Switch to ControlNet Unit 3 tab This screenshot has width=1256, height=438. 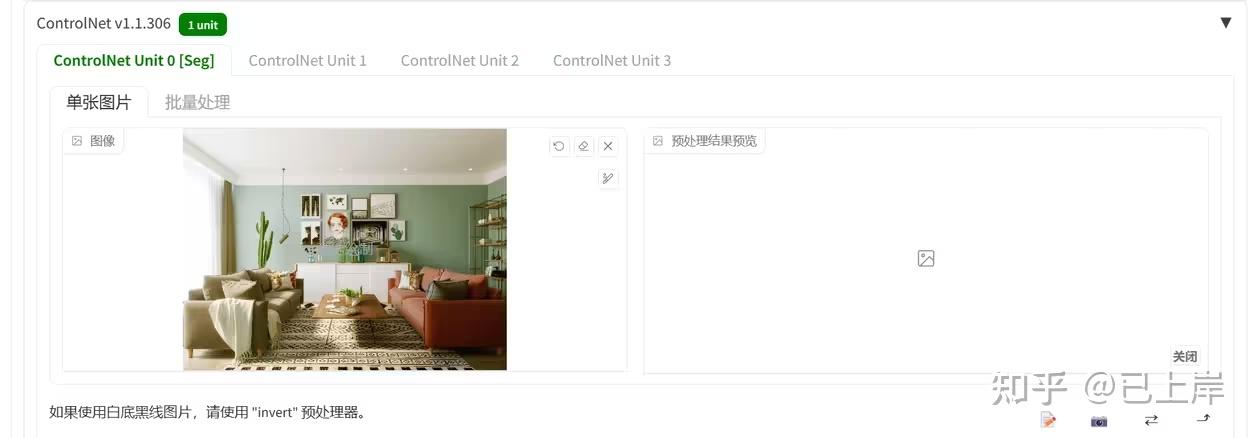coord(612,60)
